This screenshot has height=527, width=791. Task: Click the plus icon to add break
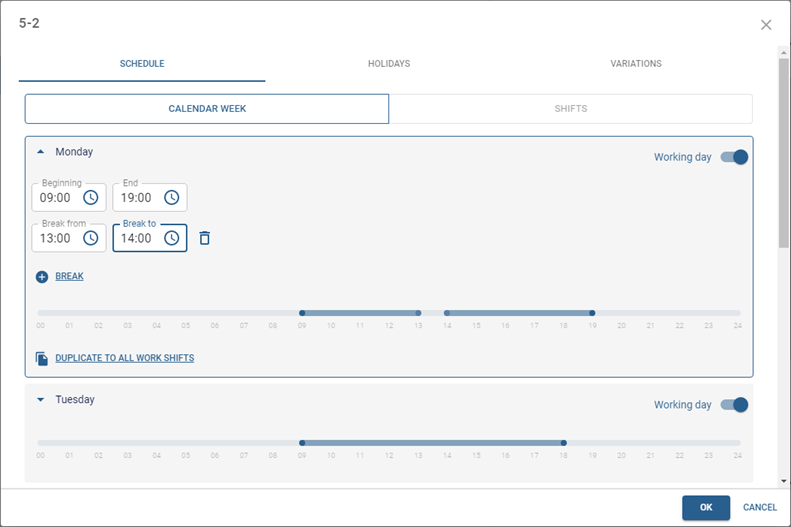coord(42,277)
